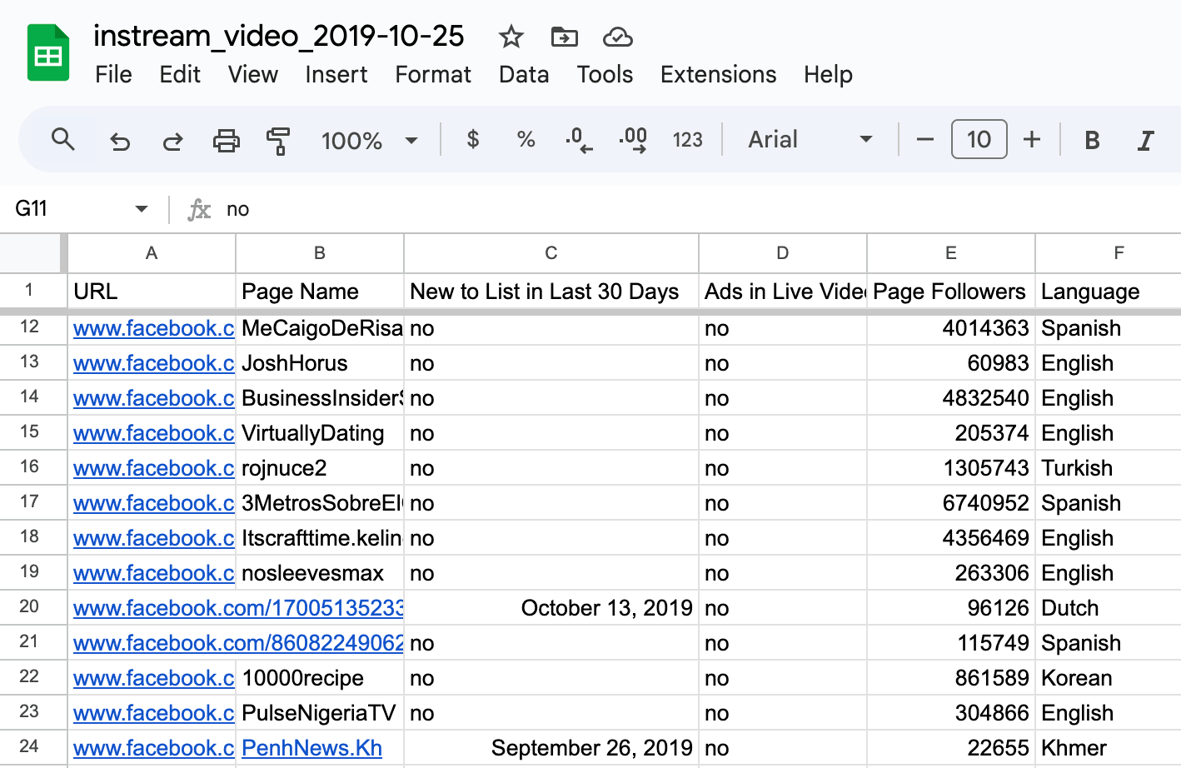Open the Help menu
Screen dimensions: 1181x768
828,75
